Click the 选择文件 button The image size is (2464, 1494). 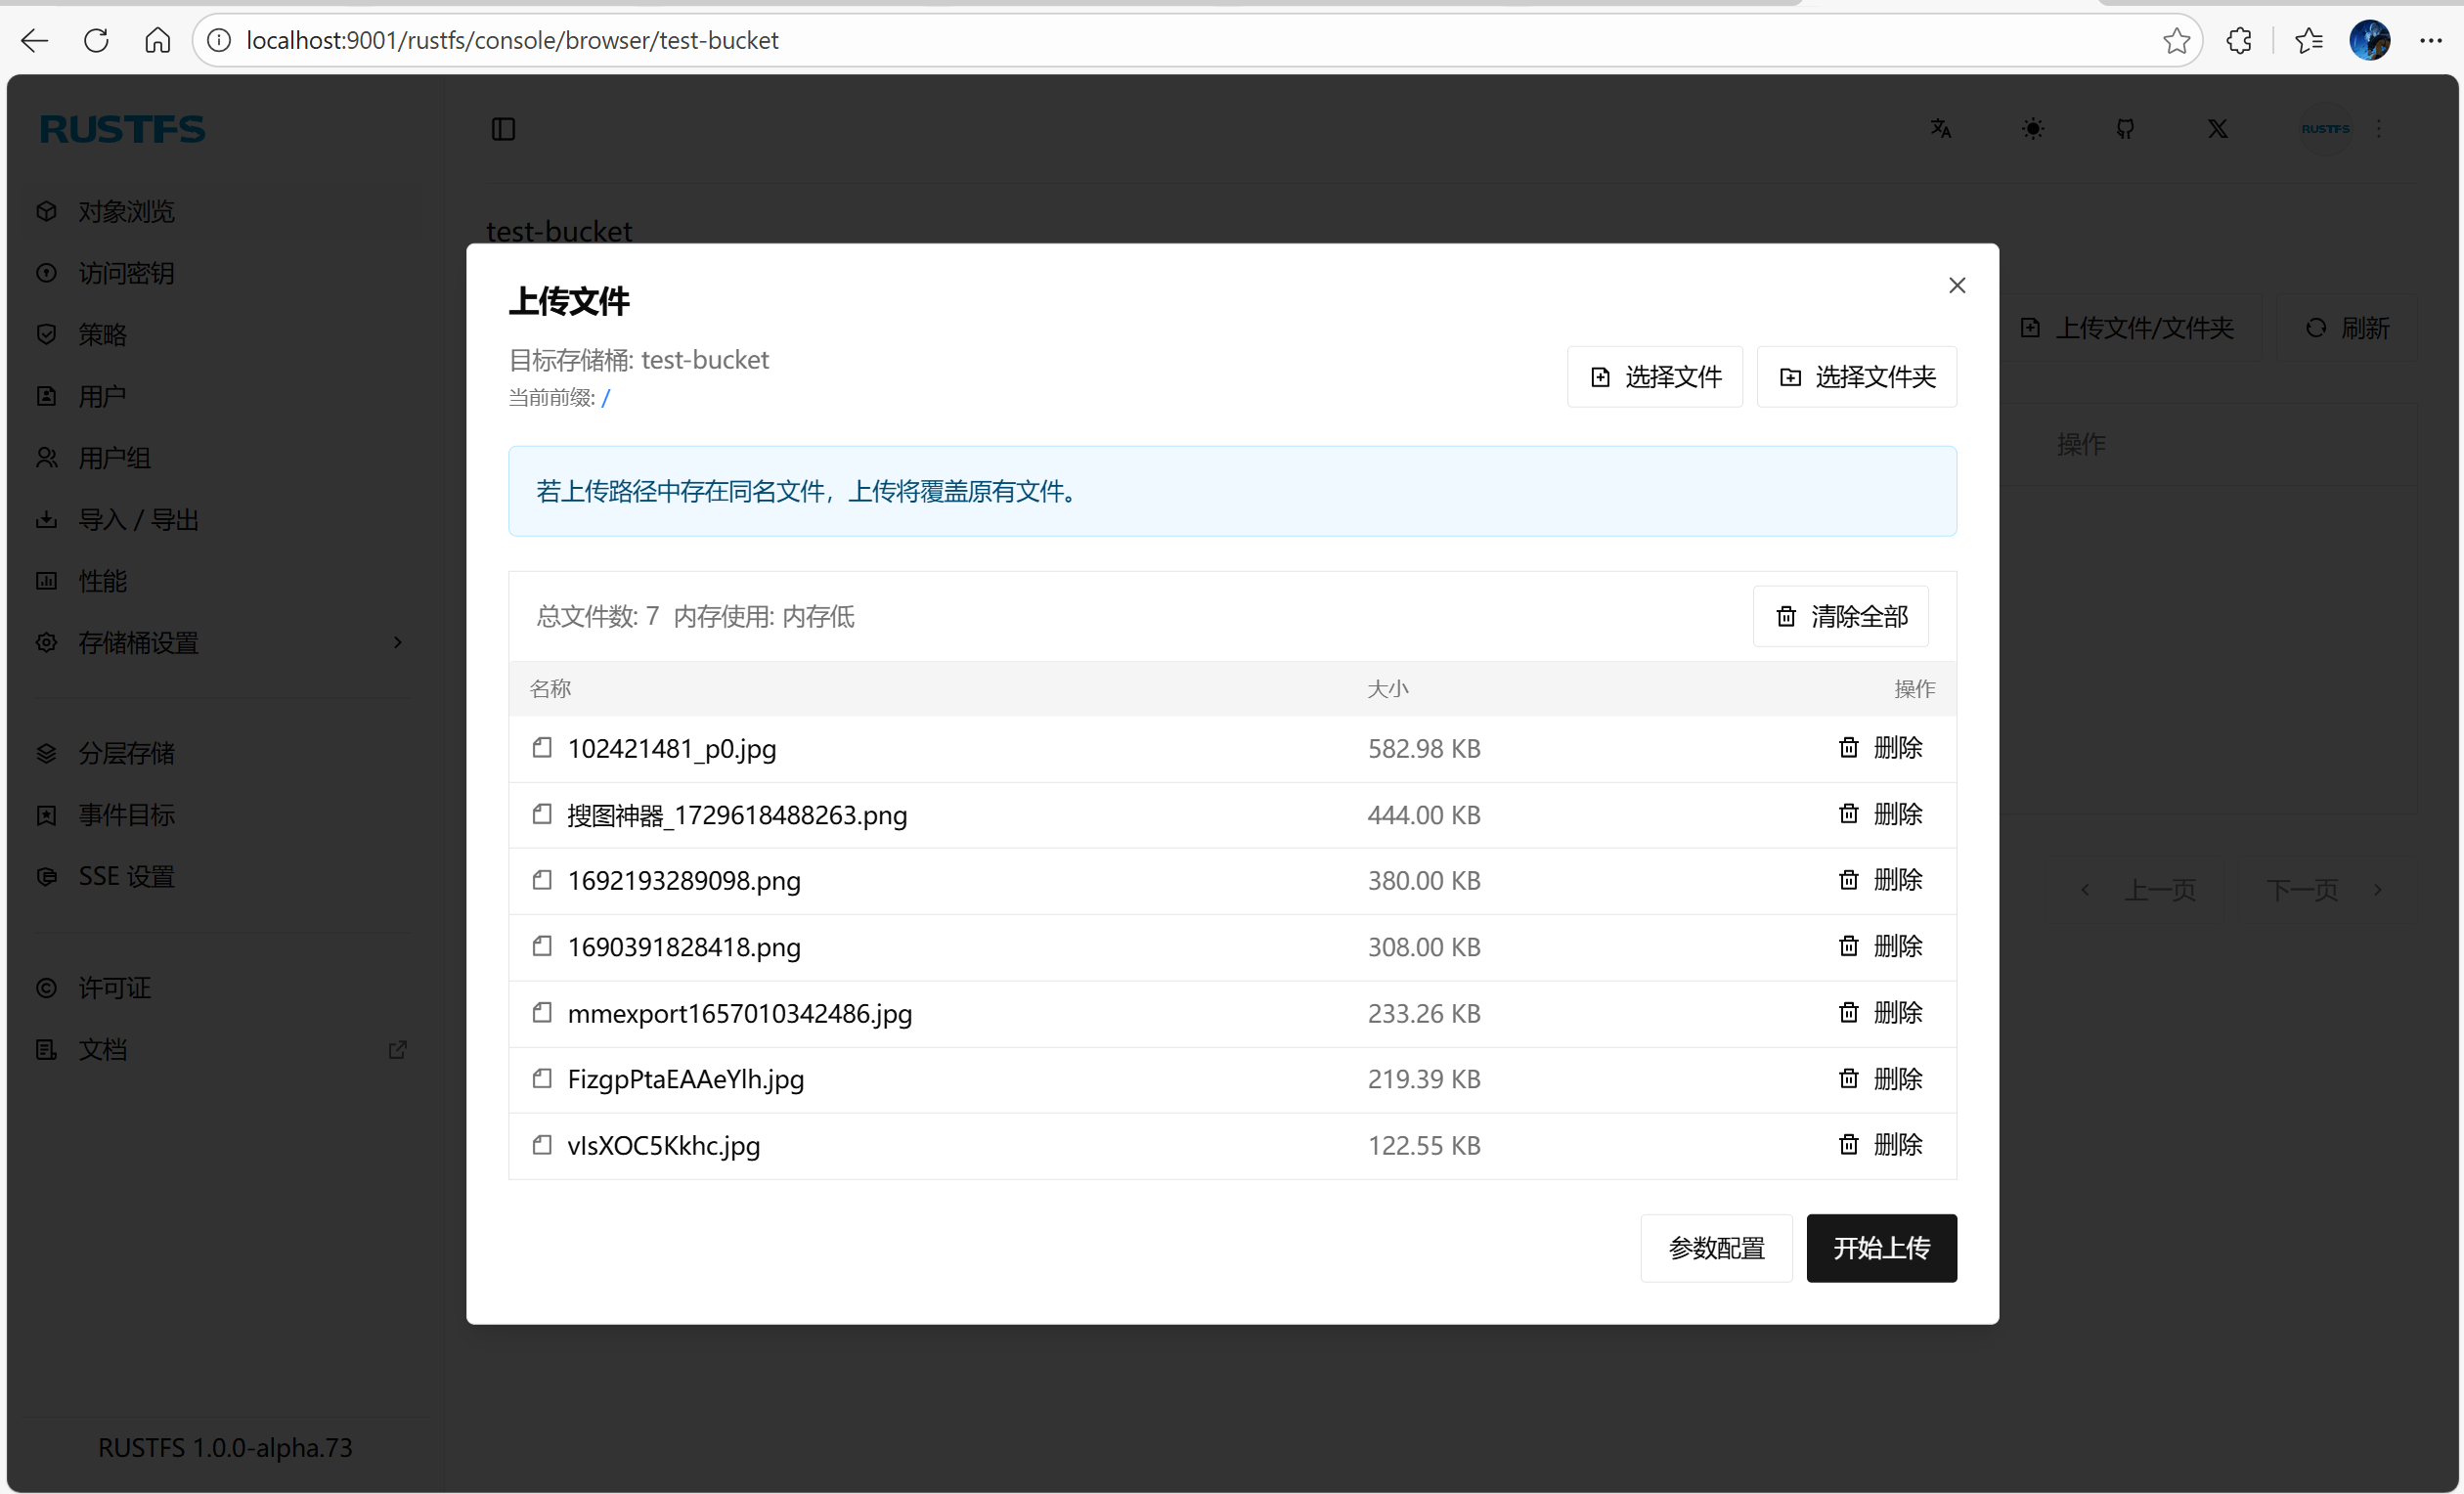click(x=1655, y=377)
